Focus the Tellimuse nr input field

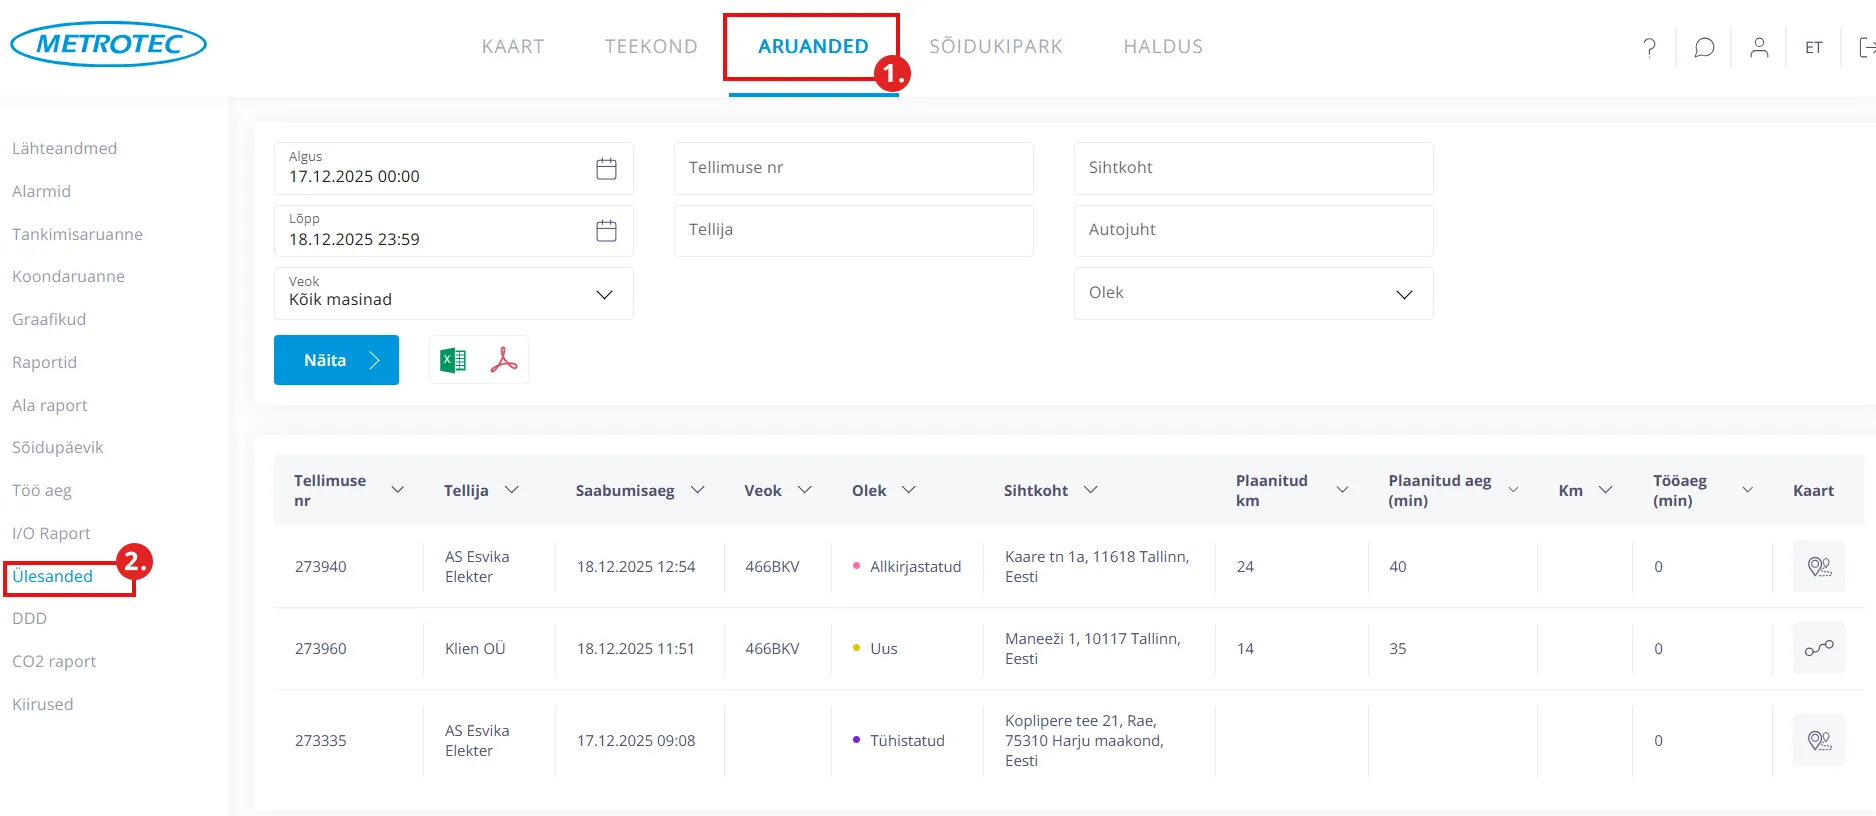coord(853,168)
